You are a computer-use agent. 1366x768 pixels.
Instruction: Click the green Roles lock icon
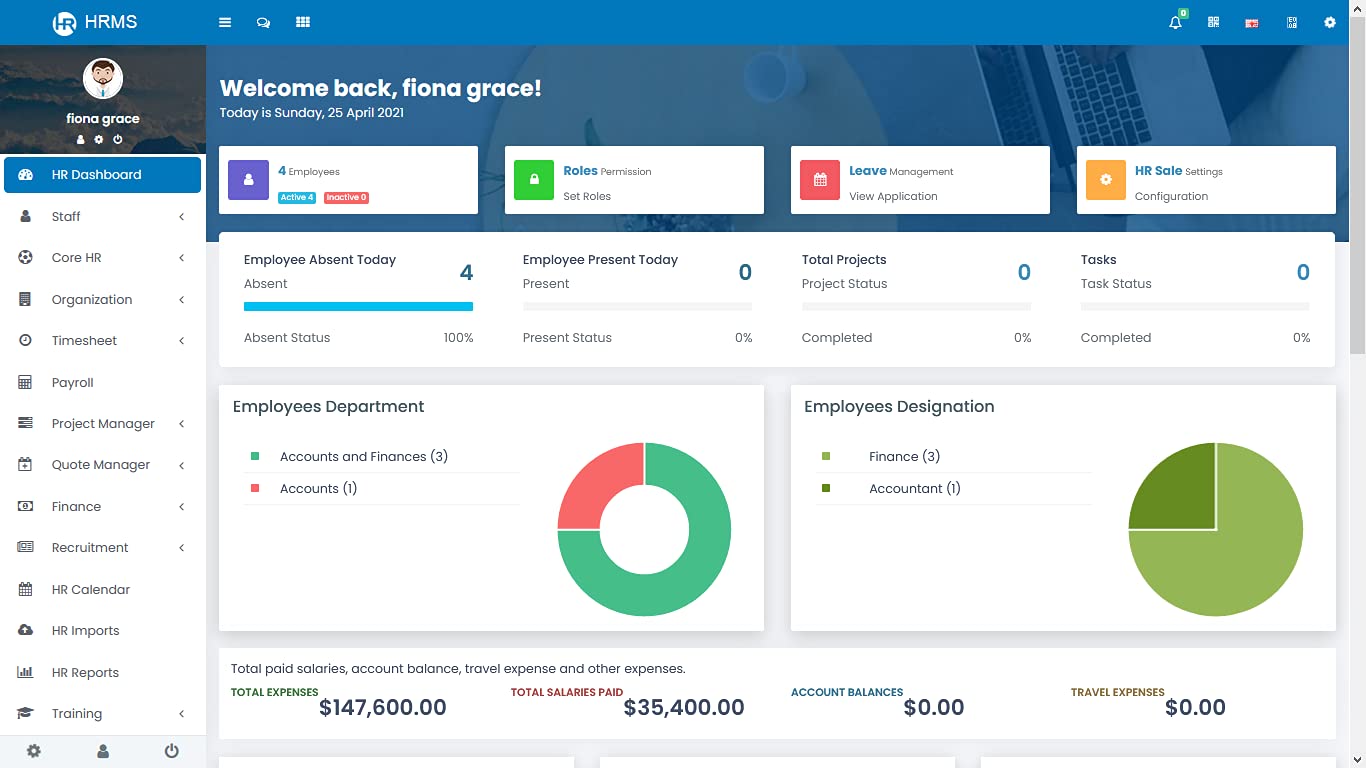[x=534, y=180]
